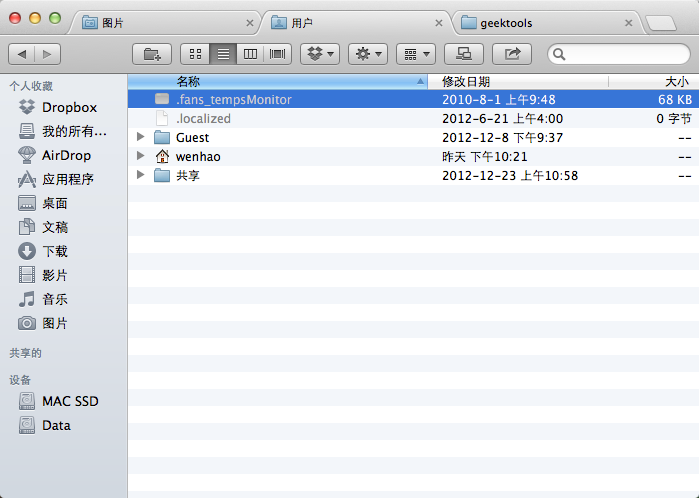Screen dimensions: 699x498
Task: Click the new folder toolbar icon
Action: (151, 54)
